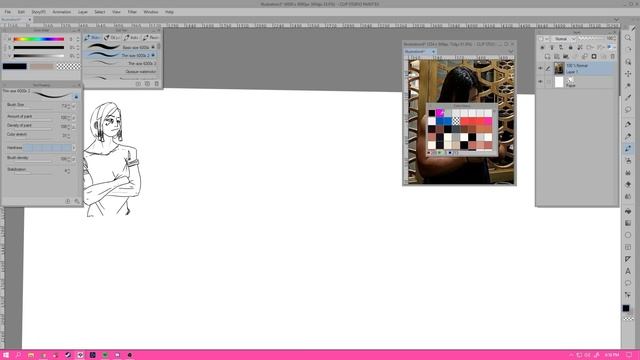Click the rainbow hue slider
The height and width of the screenshot is (360, 640).
click(x=39, y=40)
